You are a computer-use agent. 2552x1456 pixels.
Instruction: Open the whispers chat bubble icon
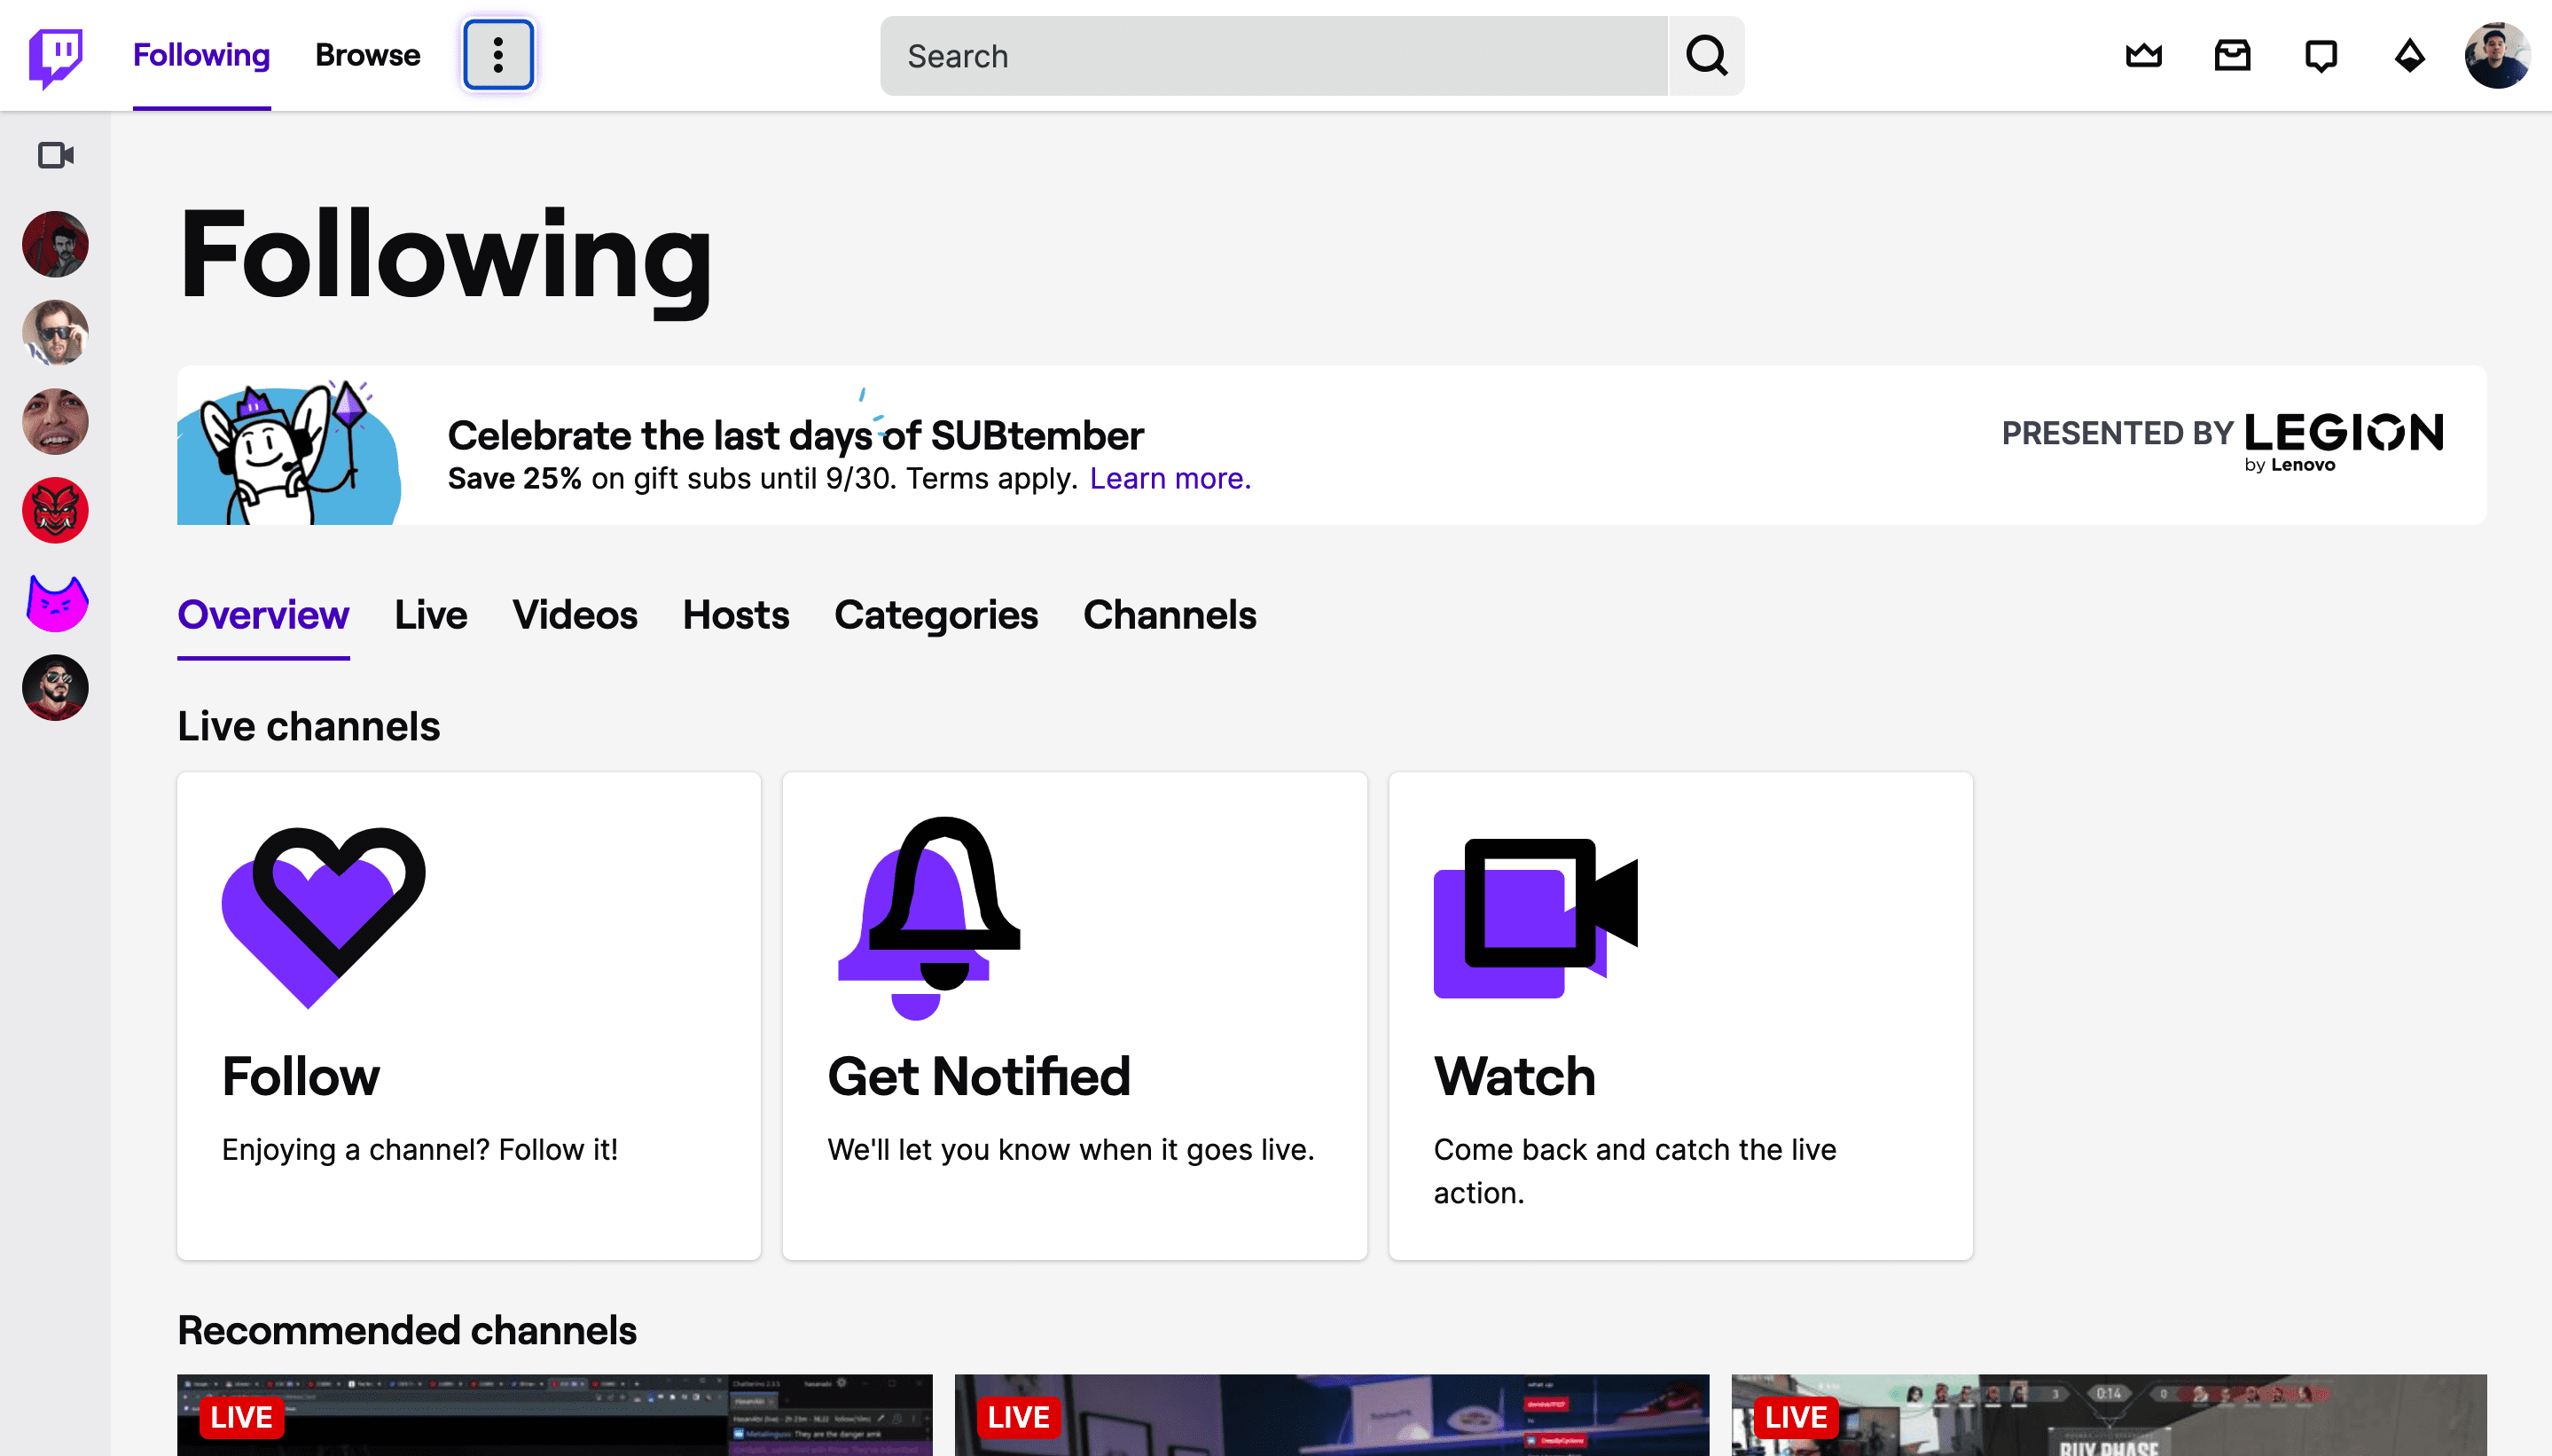[2321, 55]
